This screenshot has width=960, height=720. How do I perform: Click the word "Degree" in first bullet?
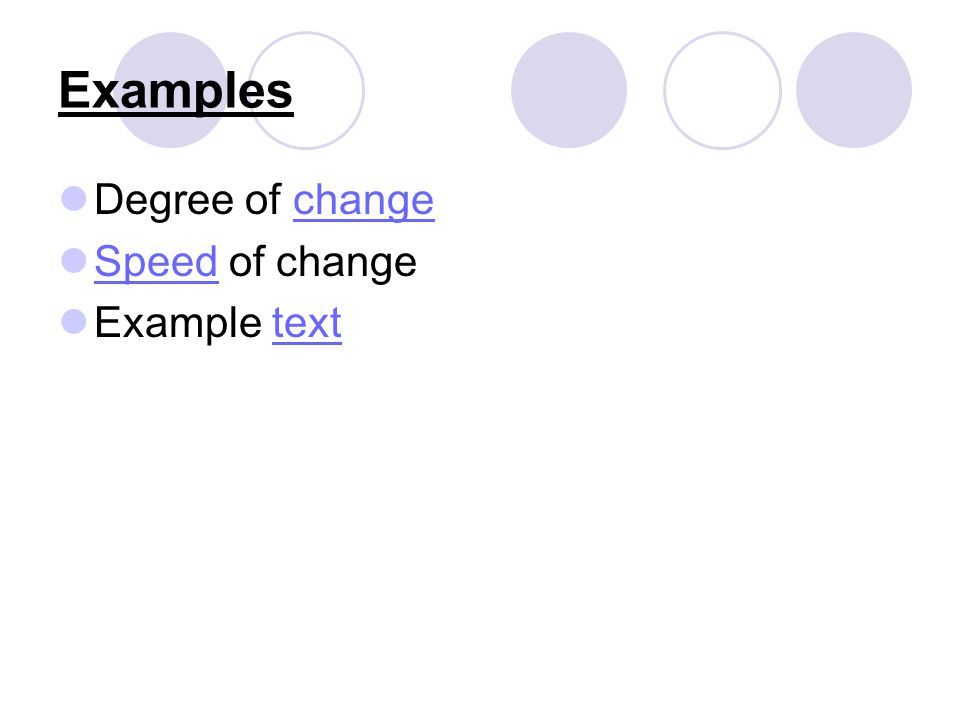(164, 201)
